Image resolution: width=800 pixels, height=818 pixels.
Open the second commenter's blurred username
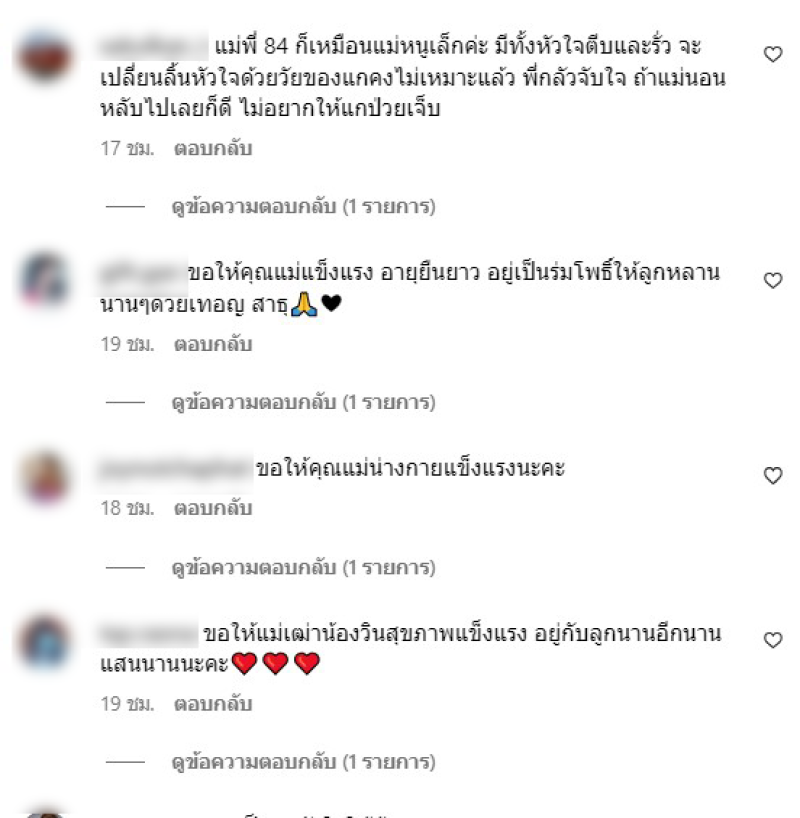pyautogui.click(x=143, y=273)
